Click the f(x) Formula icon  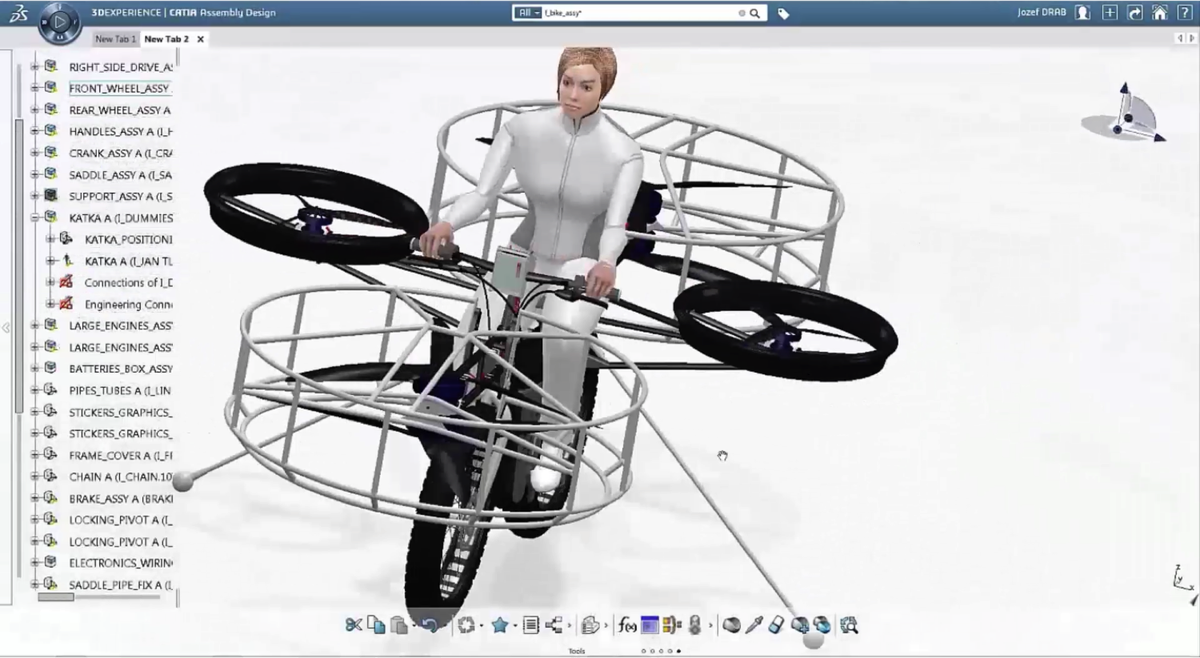(628, 625)
